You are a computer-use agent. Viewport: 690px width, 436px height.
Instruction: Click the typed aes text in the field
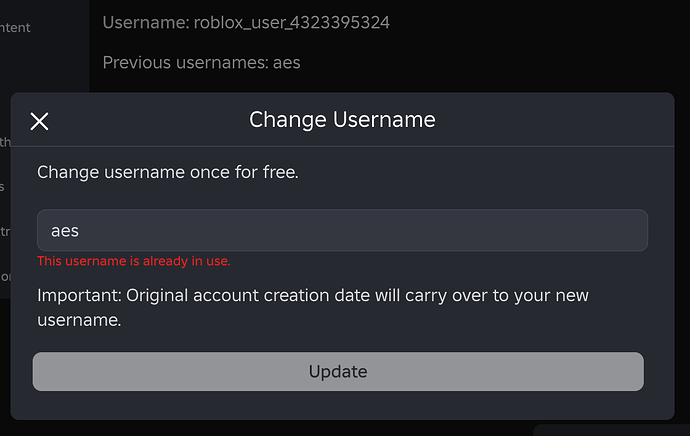point(65,231)
